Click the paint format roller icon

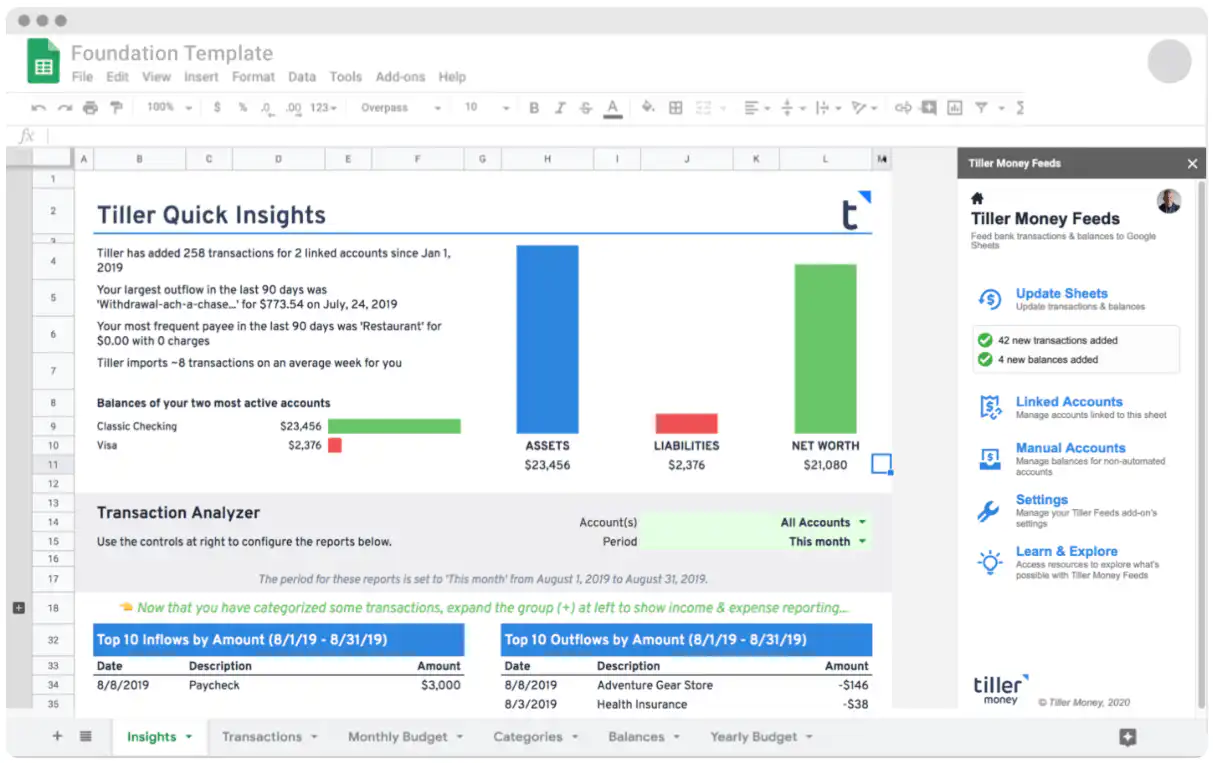(x=116, y=108)
